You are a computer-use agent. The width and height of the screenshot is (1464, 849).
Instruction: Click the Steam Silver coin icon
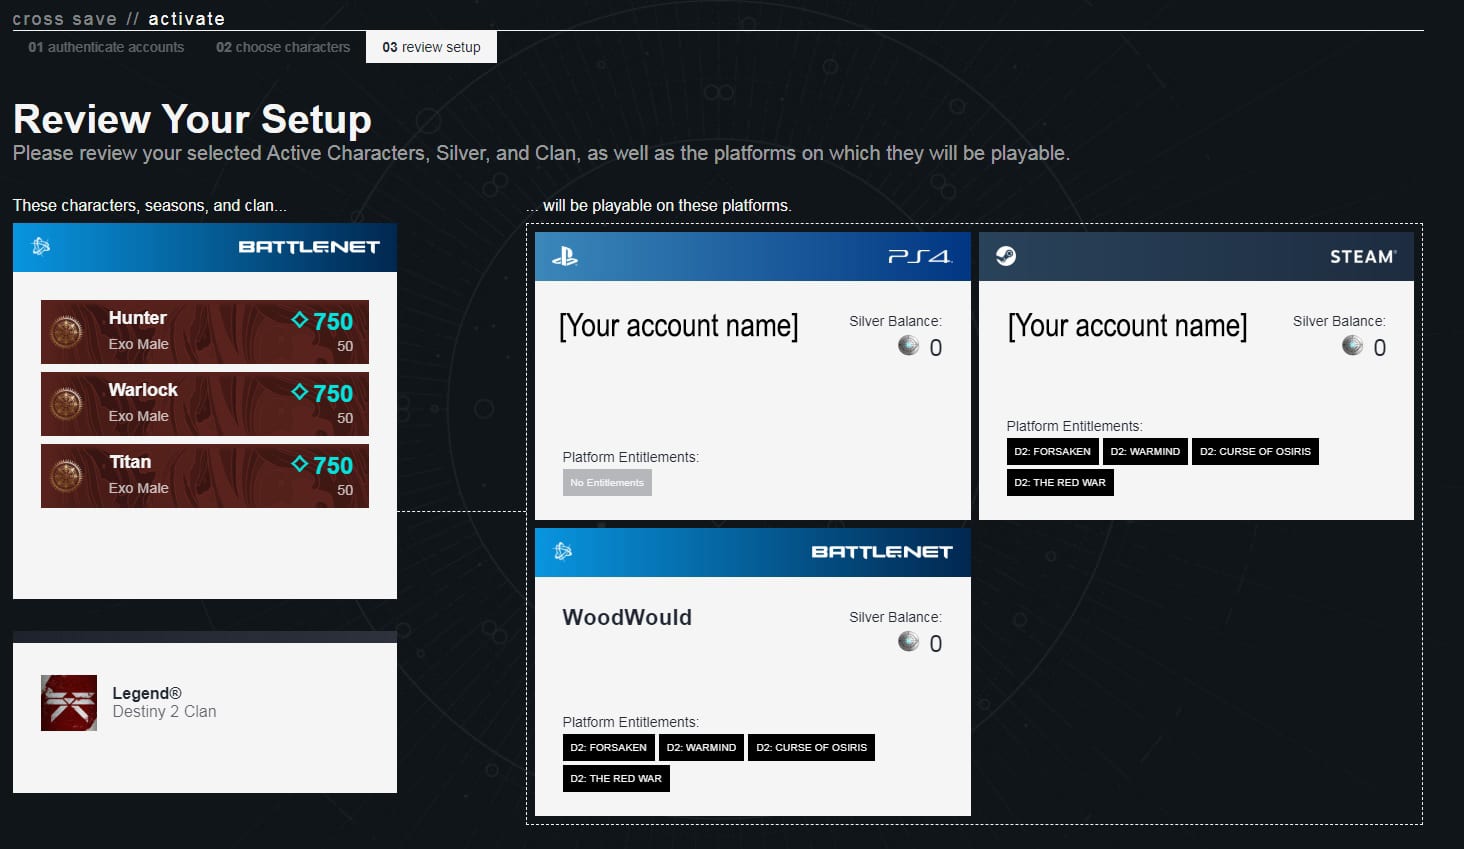[x=1352, y=345]
